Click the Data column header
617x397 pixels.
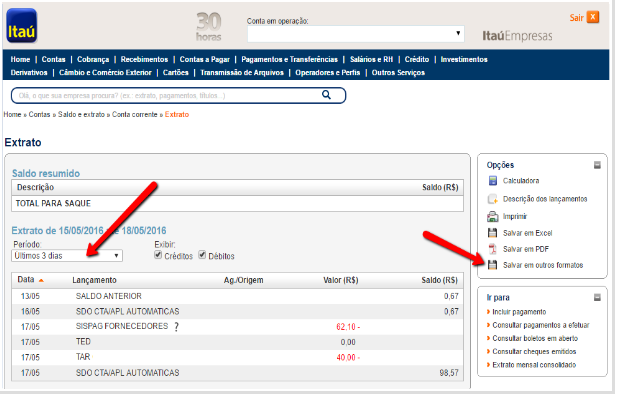tap(26, 280)
